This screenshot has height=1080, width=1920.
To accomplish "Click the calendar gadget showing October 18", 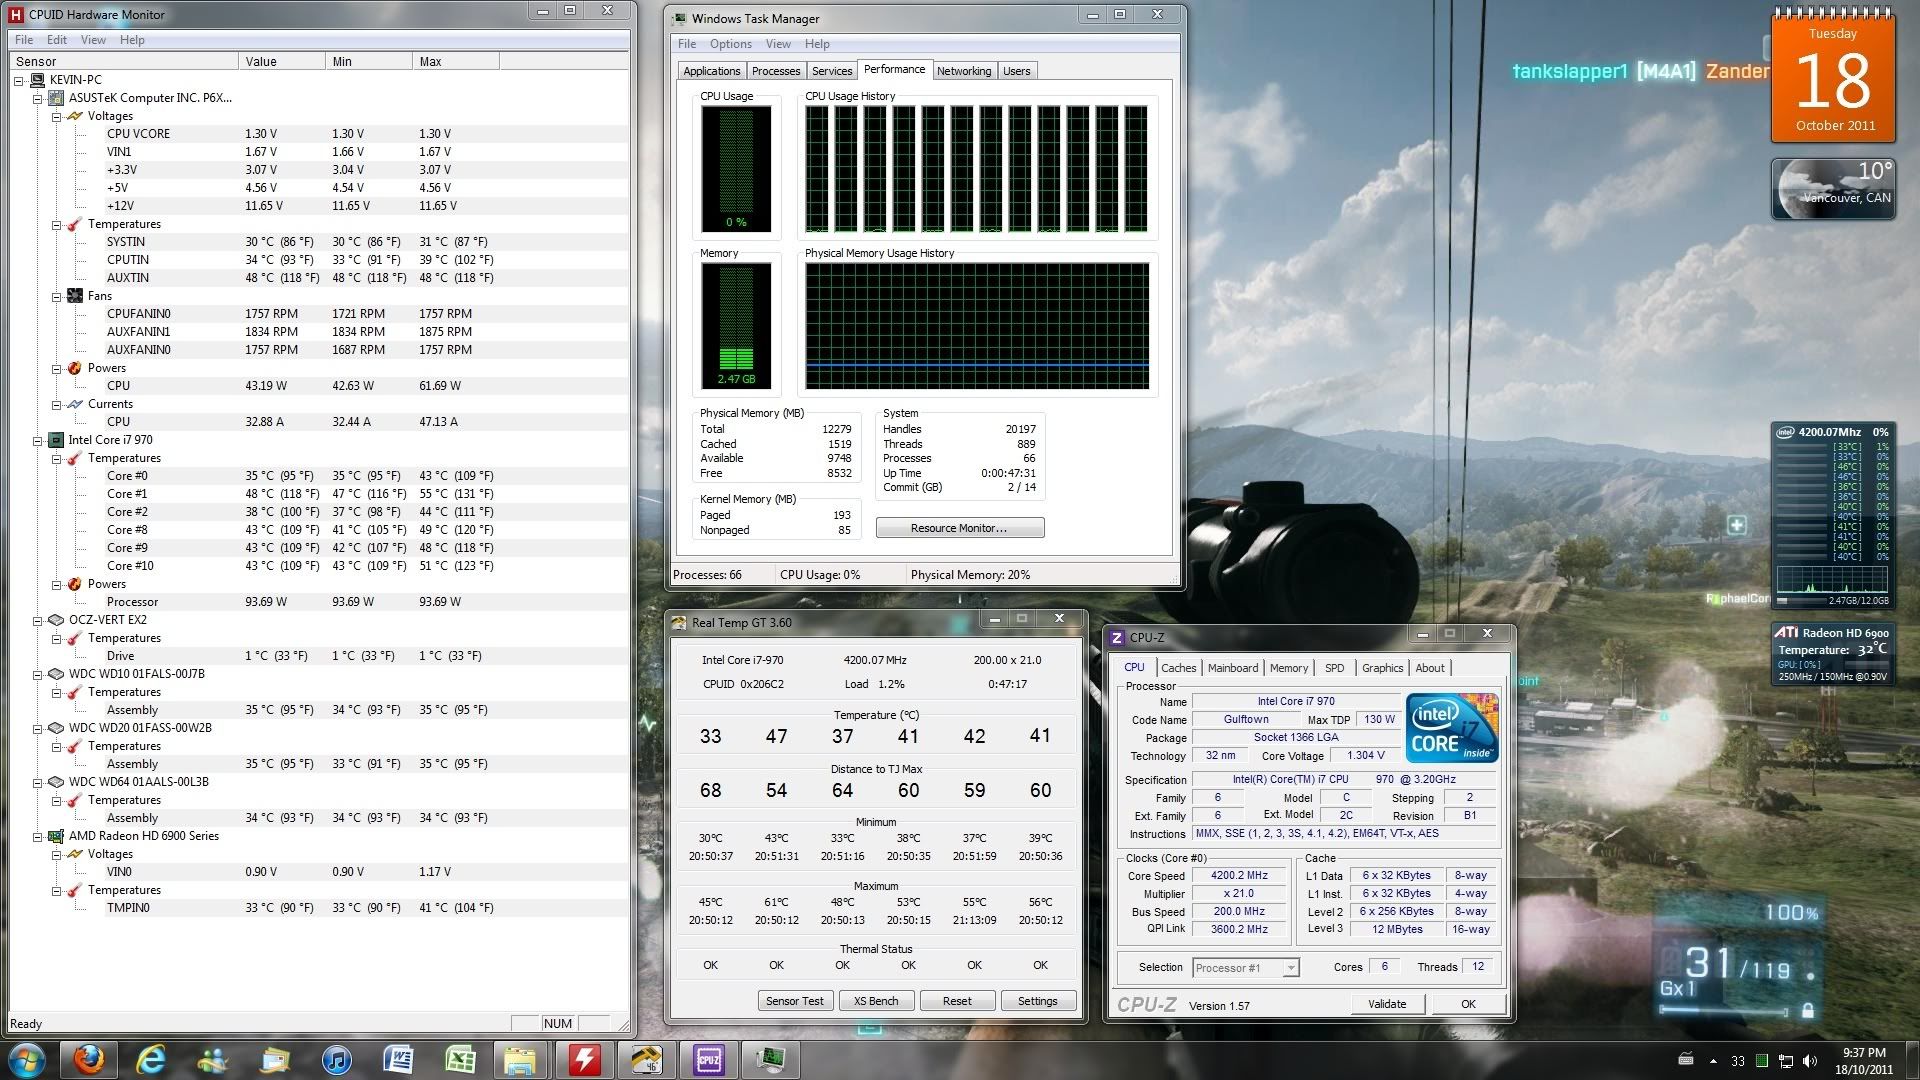I will (x=1833, y=75).
